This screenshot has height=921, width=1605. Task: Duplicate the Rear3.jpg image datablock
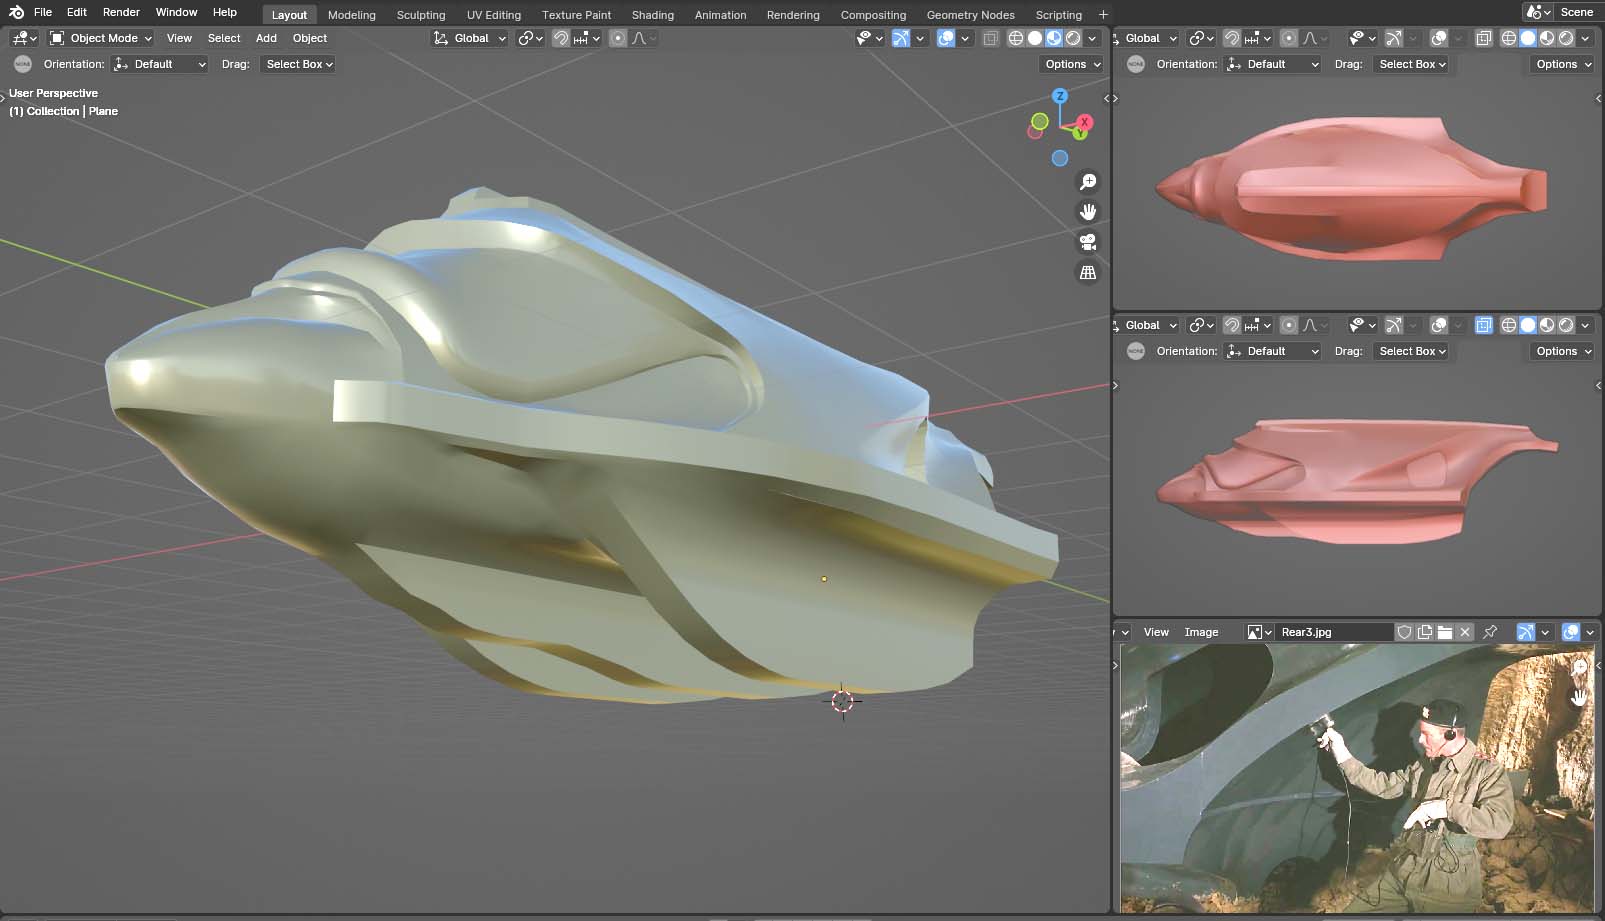[x=1424, y=632]
